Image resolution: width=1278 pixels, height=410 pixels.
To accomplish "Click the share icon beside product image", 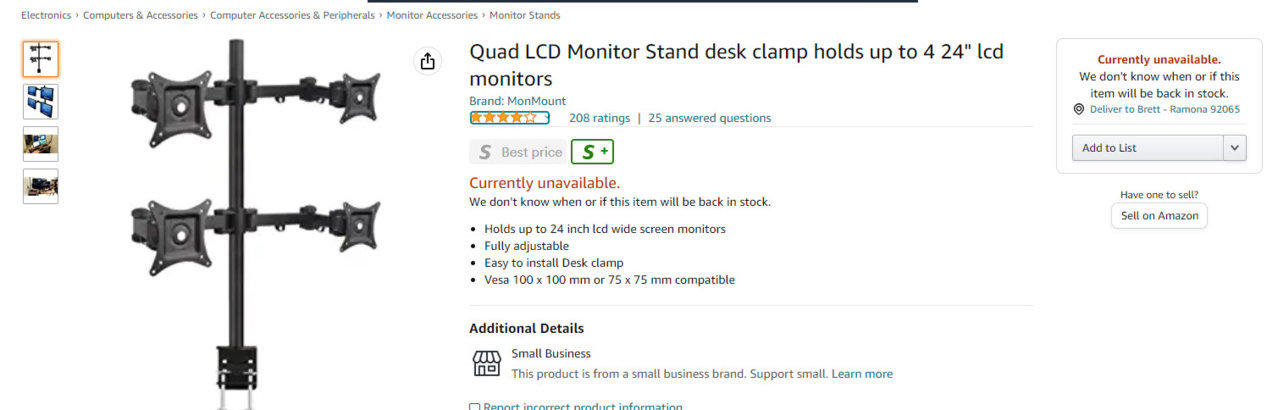I will [x=428, y=61].
